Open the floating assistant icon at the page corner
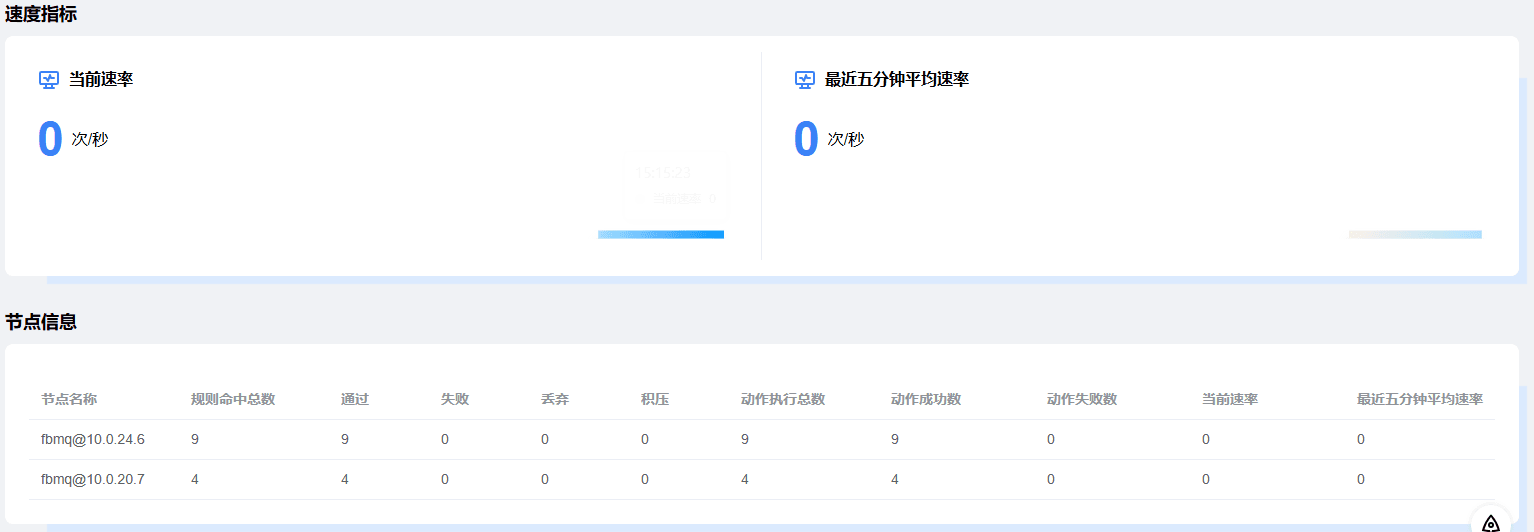Viewport: 1534px width, 532px height. [1491, 523]
